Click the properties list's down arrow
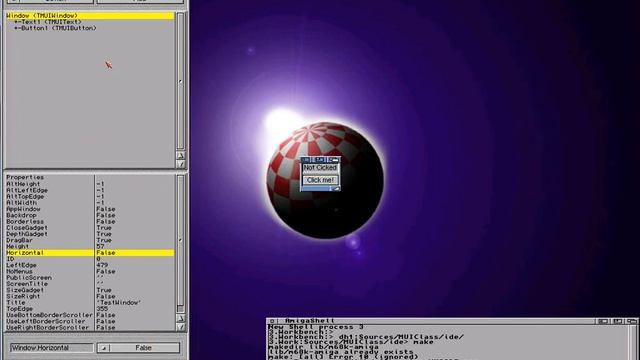The image size is (640, 360). [x=181, y=327]
